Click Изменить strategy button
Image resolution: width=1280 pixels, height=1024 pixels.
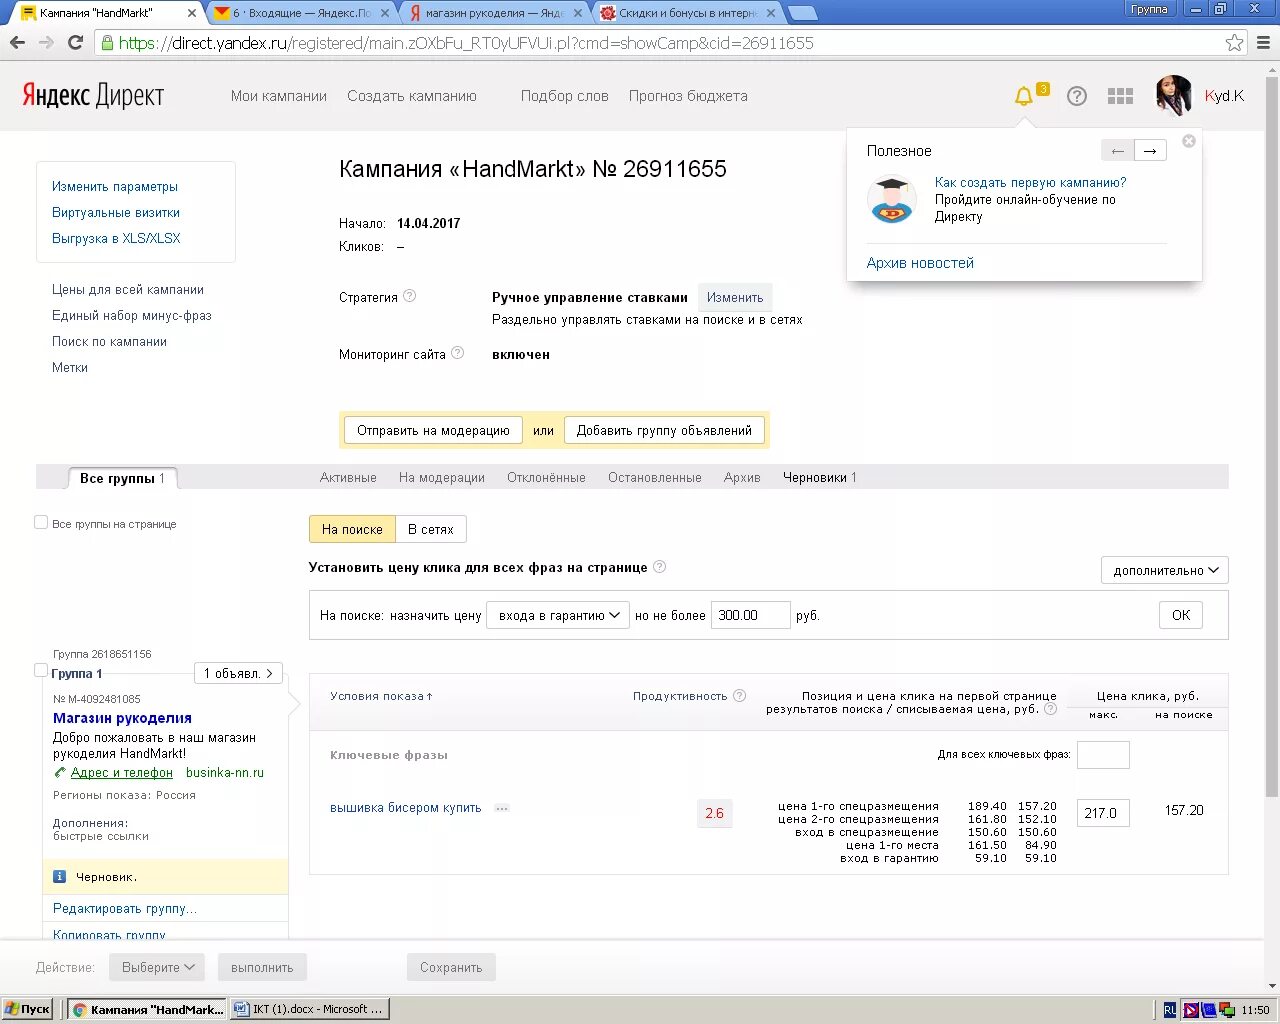coord(735,297)
